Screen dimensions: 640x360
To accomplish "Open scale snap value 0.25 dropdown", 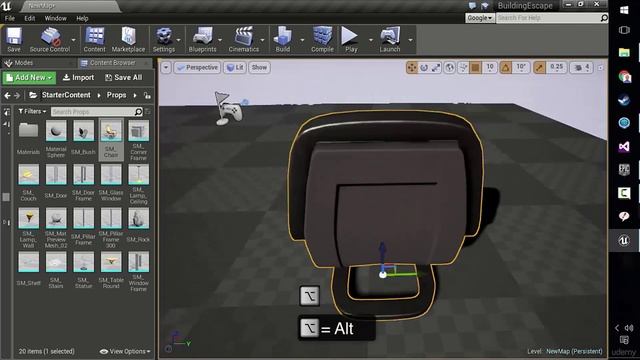I will coord(556,67).
